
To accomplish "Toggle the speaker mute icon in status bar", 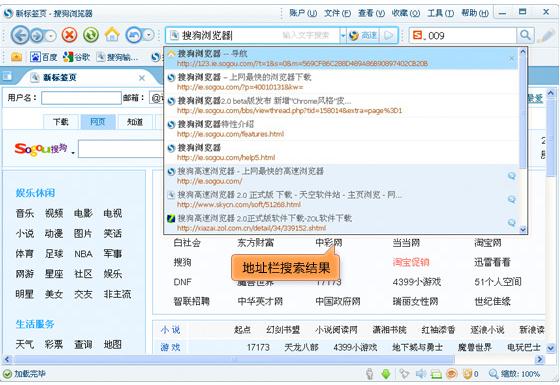I will [421, 374].
